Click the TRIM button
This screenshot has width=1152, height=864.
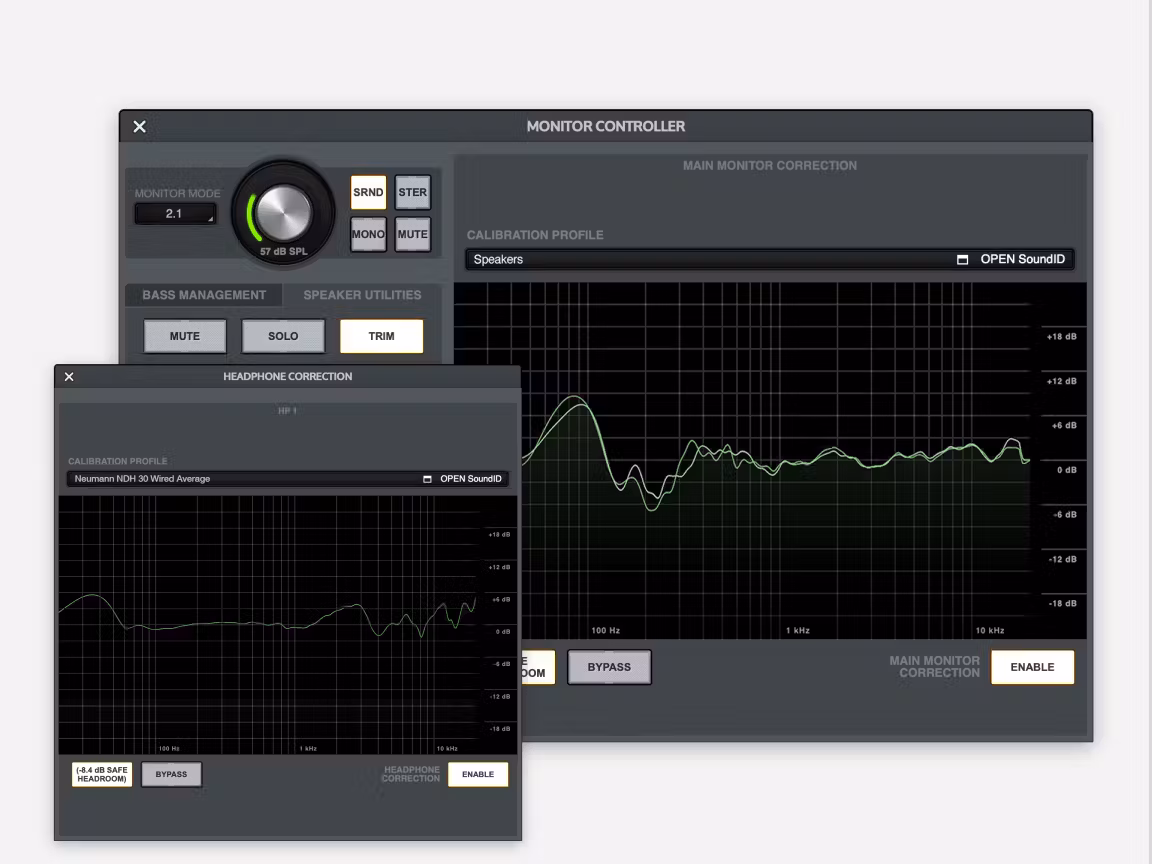[381, 336]
